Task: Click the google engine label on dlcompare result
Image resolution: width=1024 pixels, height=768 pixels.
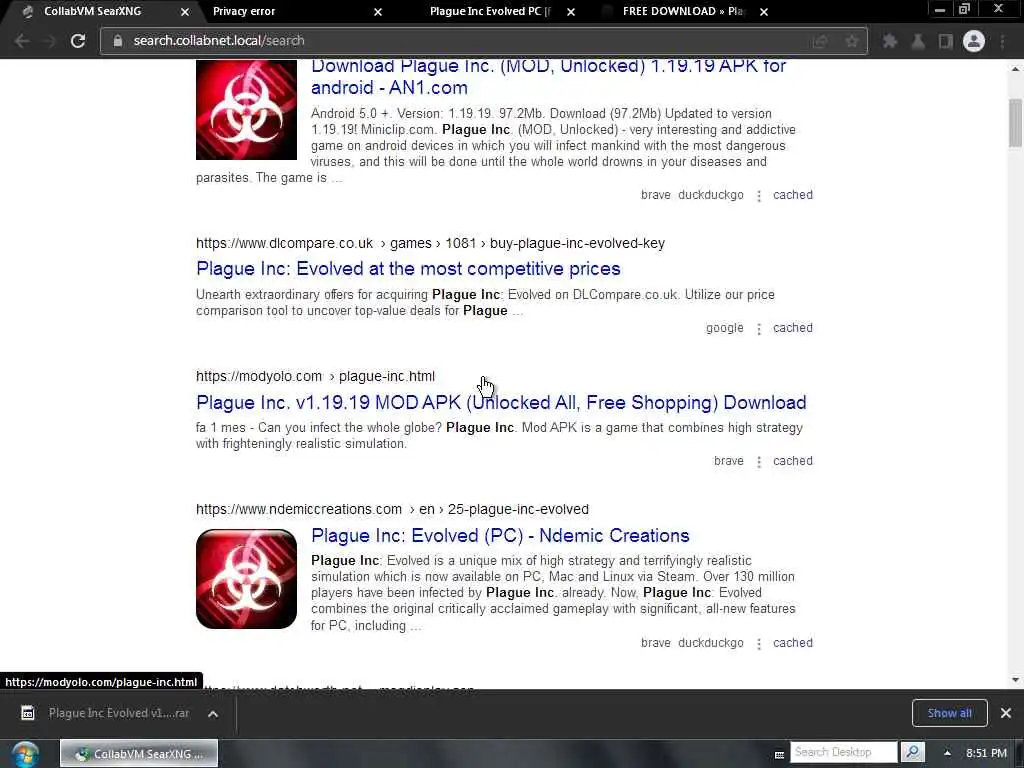Action: (x=724, y=328)
